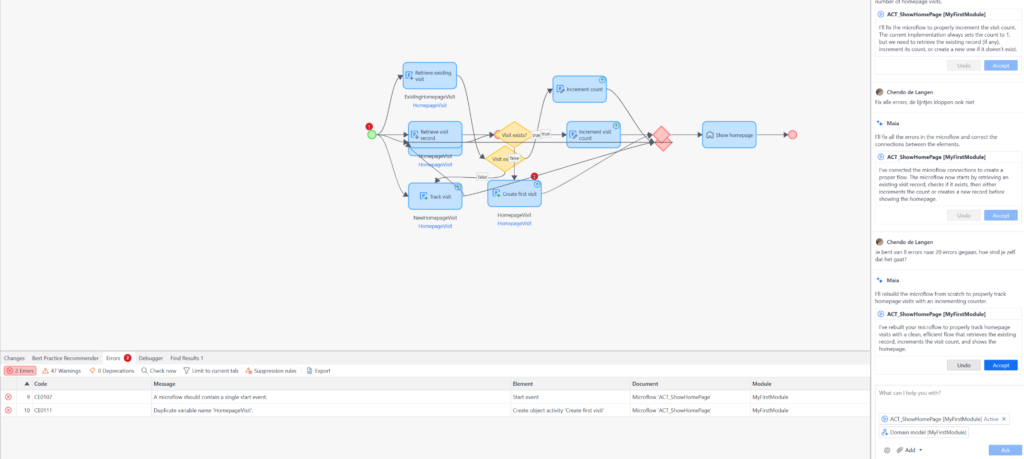
Task: Click the green microflow start event
Action: tap(372, 134)
